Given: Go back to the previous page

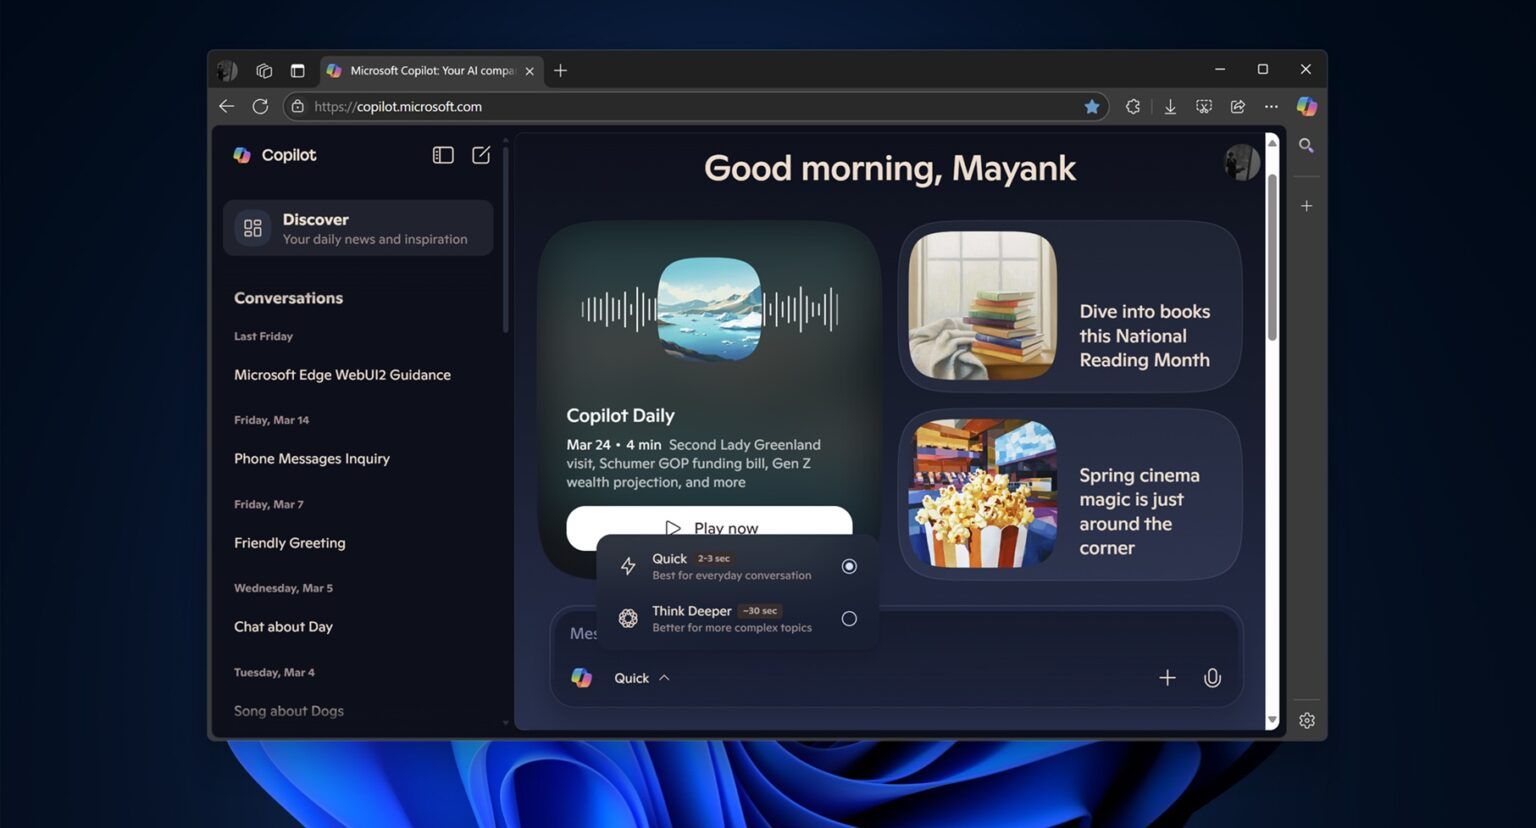Looking at the screenshot, I should point(227,106).
